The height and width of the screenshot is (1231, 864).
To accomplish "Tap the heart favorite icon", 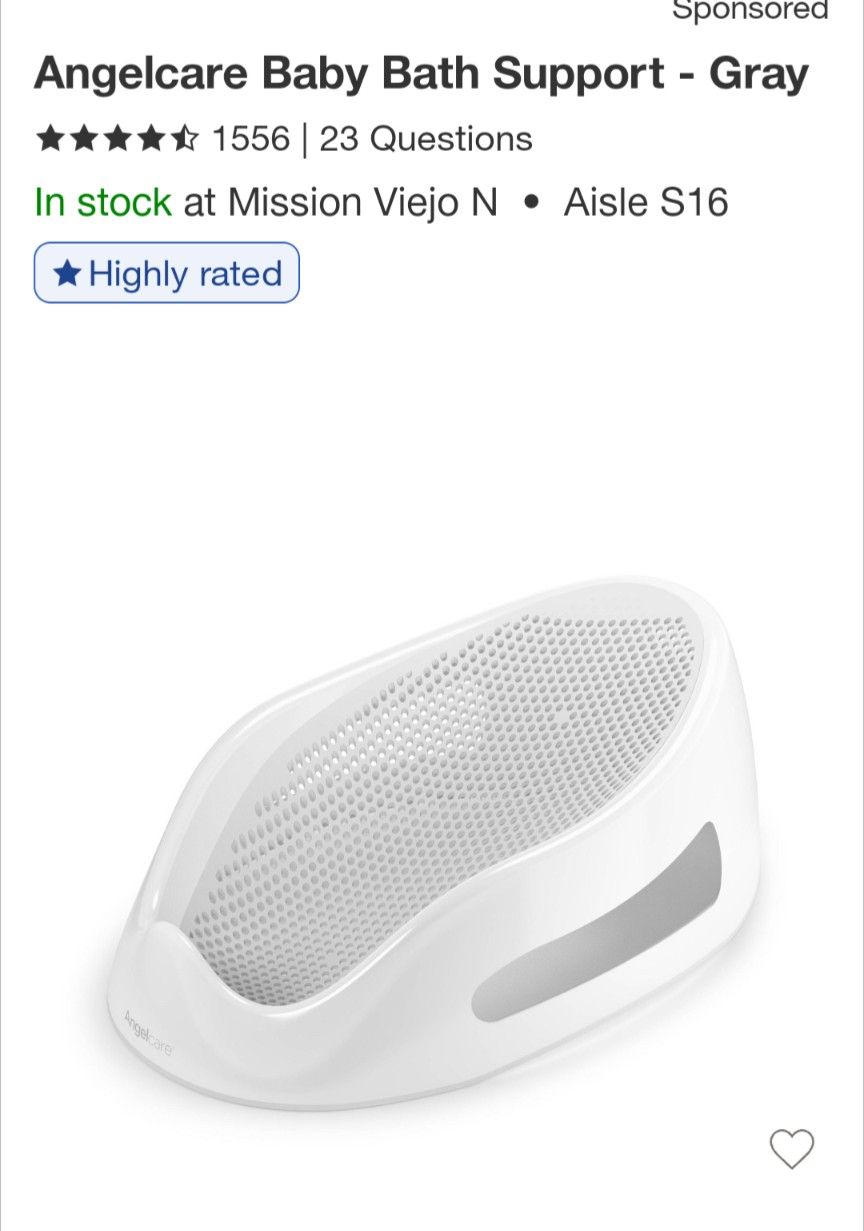I will 791,1149.
